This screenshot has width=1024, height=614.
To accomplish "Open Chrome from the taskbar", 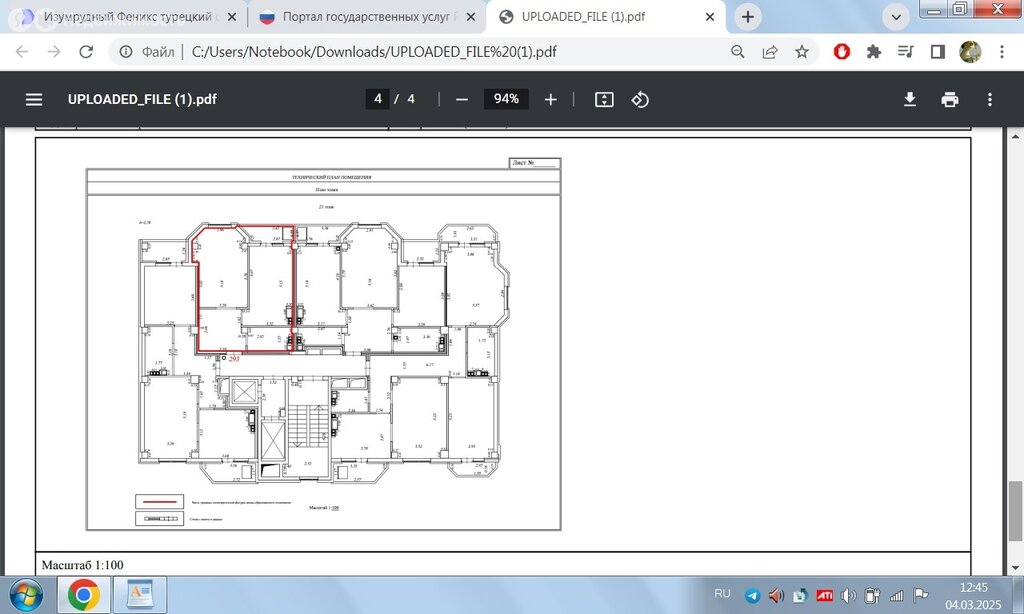I will [83, 595].
